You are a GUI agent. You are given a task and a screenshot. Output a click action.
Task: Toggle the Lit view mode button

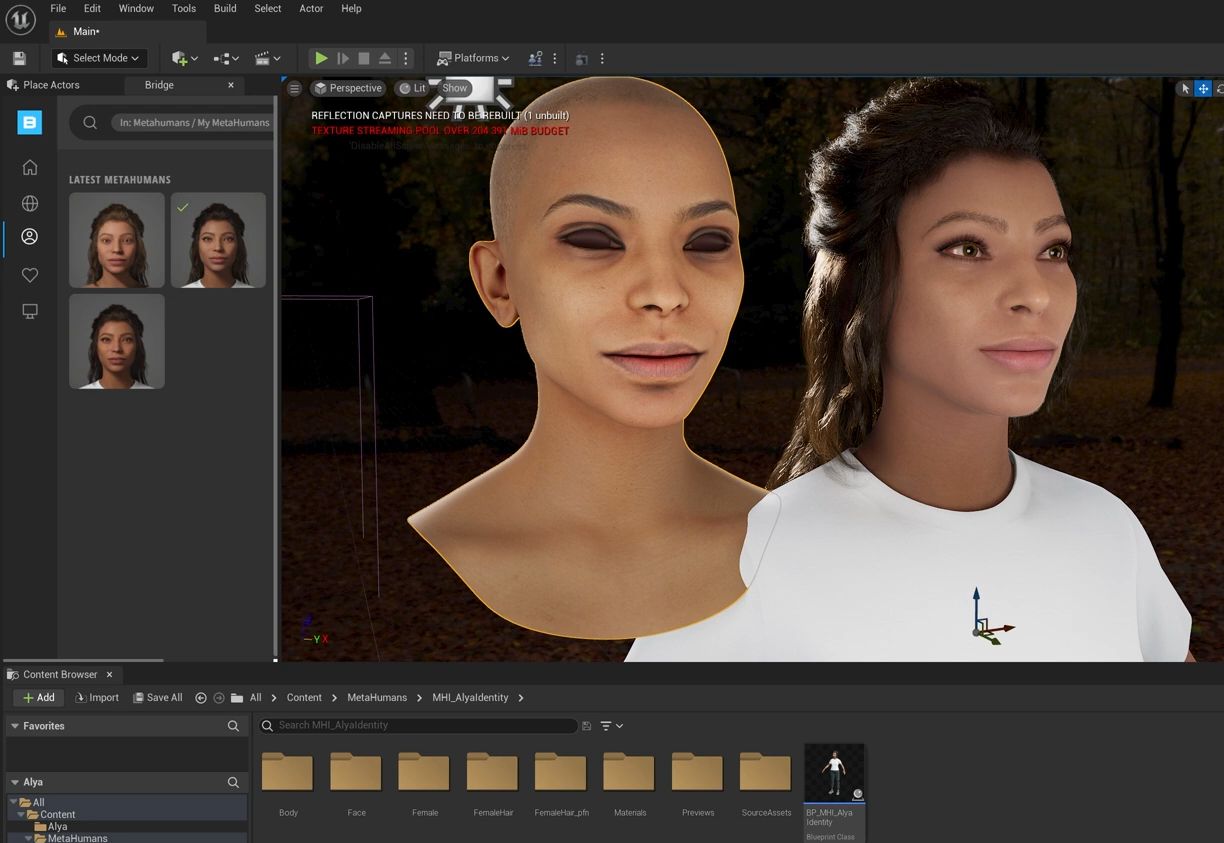point(411,88)
